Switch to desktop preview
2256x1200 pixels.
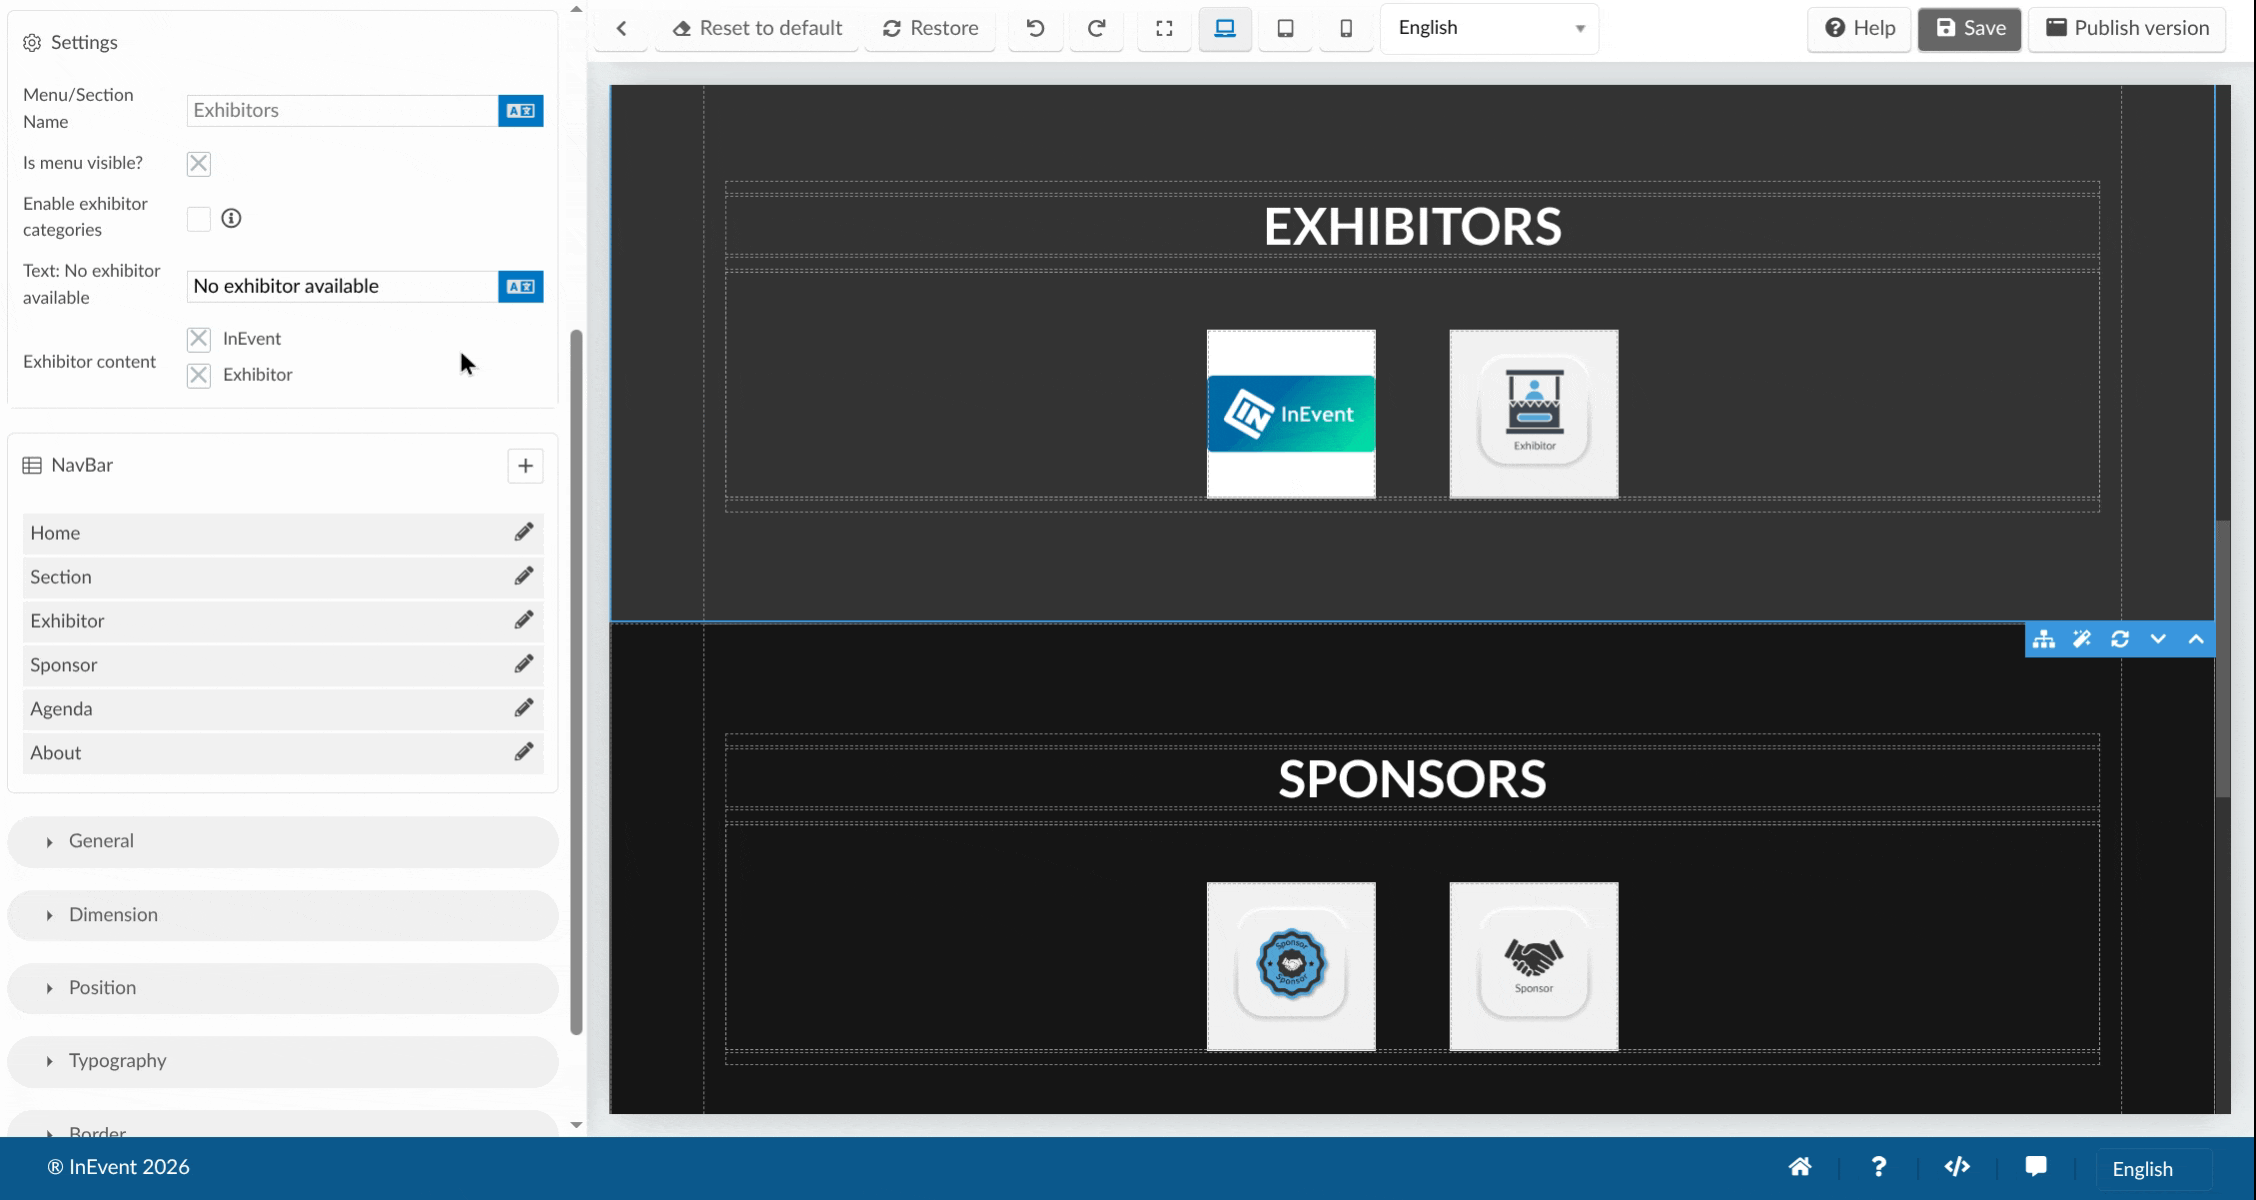1225,28
